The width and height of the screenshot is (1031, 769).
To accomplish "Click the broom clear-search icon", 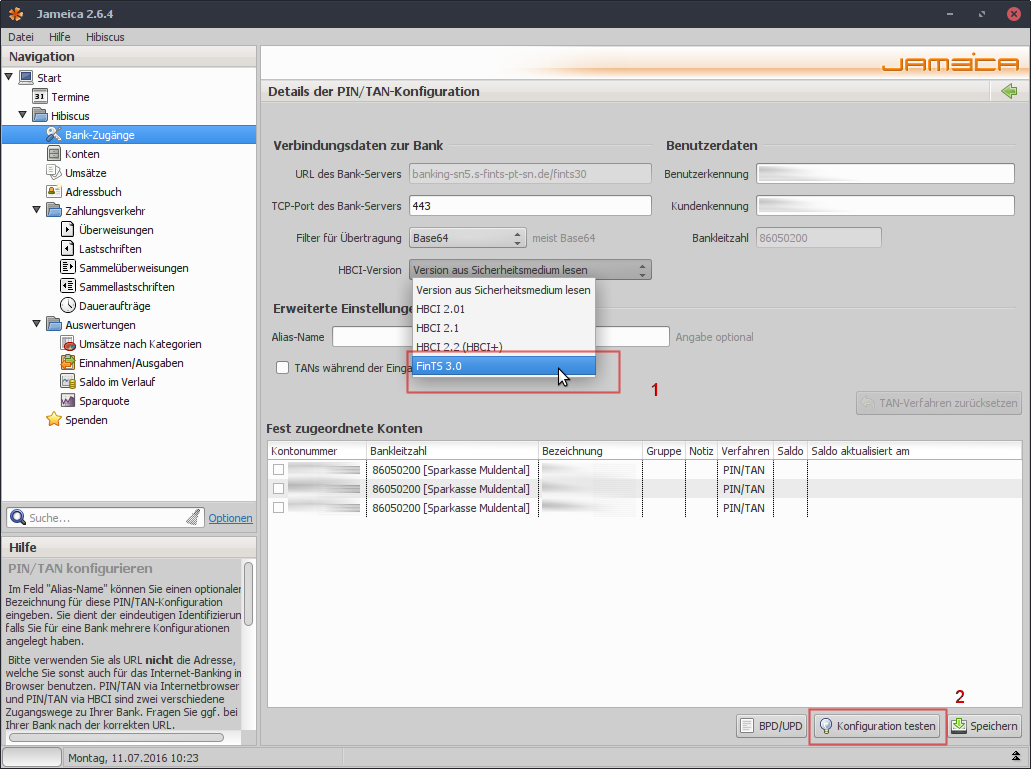I will pyautogui.click(x=193, y=518).
